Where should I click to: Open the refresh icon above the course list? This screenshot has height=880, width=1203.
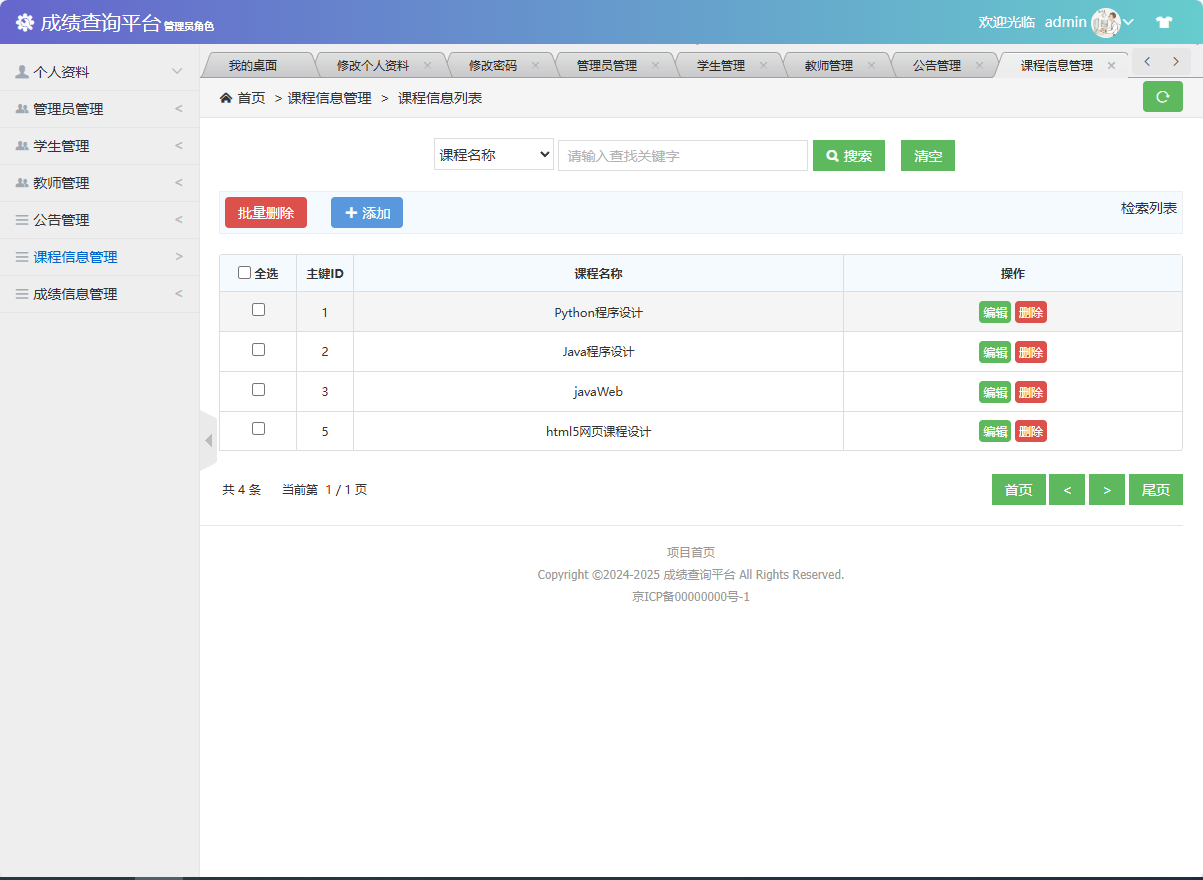1162,96
